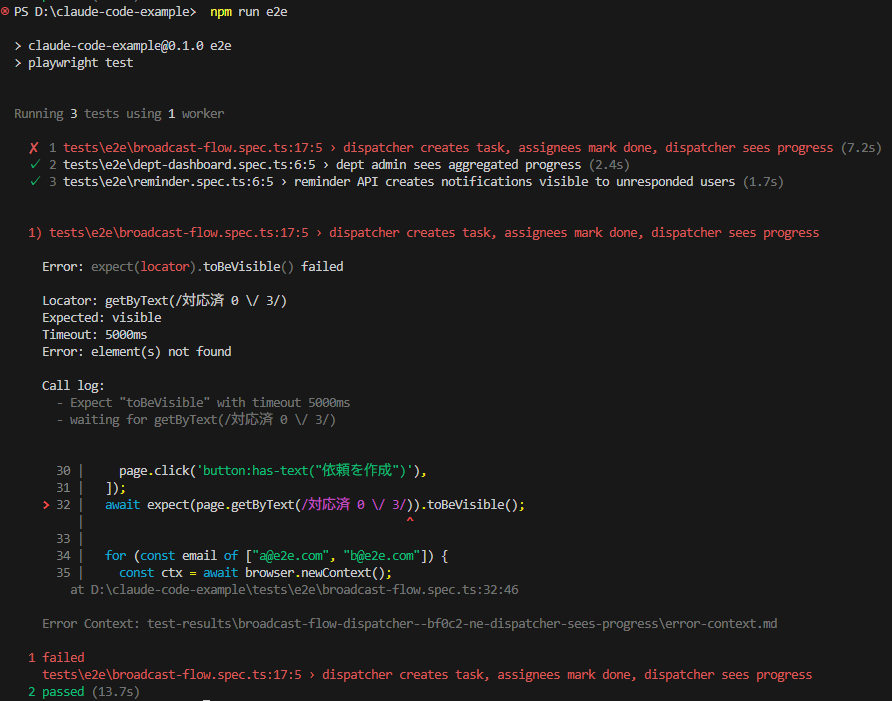Open broadcast-flow.spec.ts link below '1 failed'
Viewport: 892px width, 701px height.
click(172, 675)
